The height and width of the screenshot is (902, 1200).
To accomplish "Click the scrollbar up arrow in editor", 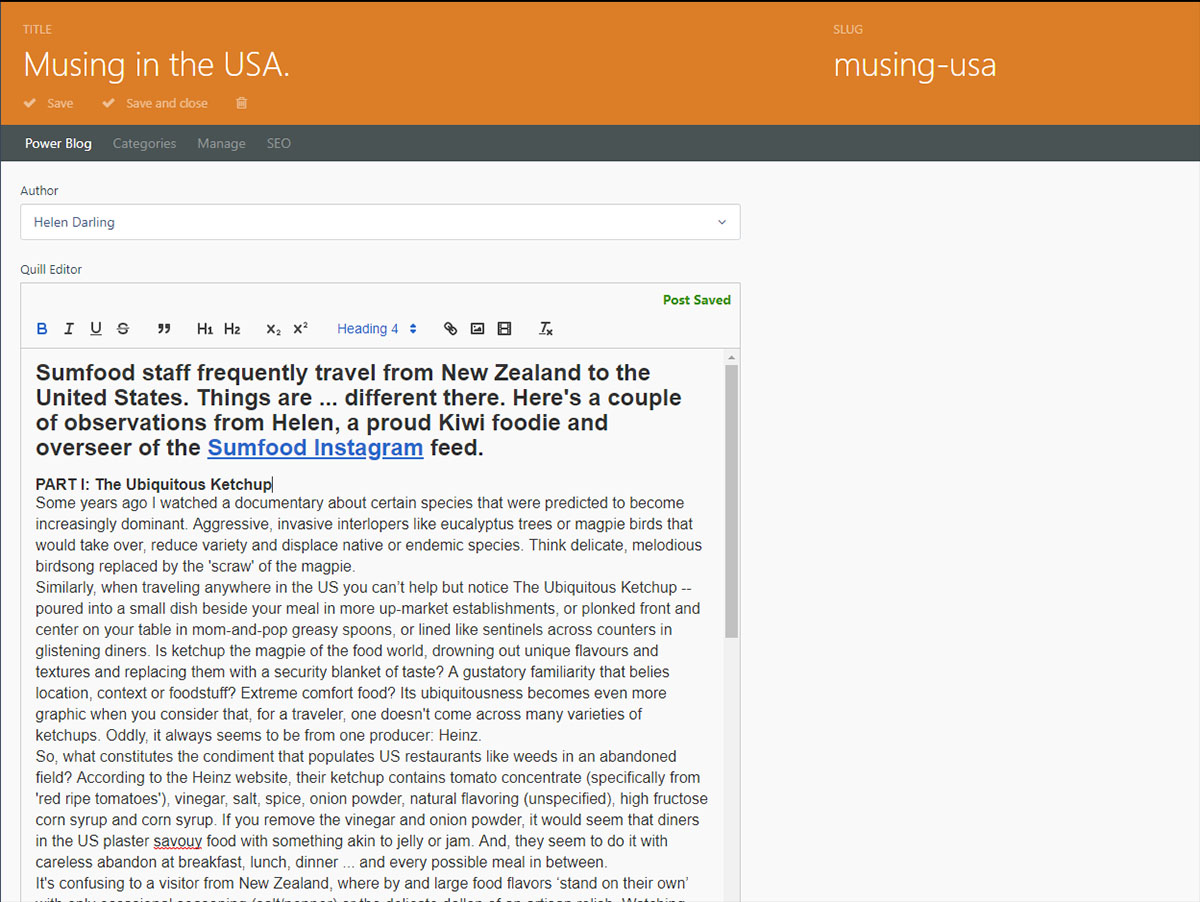I will [731, 357].
